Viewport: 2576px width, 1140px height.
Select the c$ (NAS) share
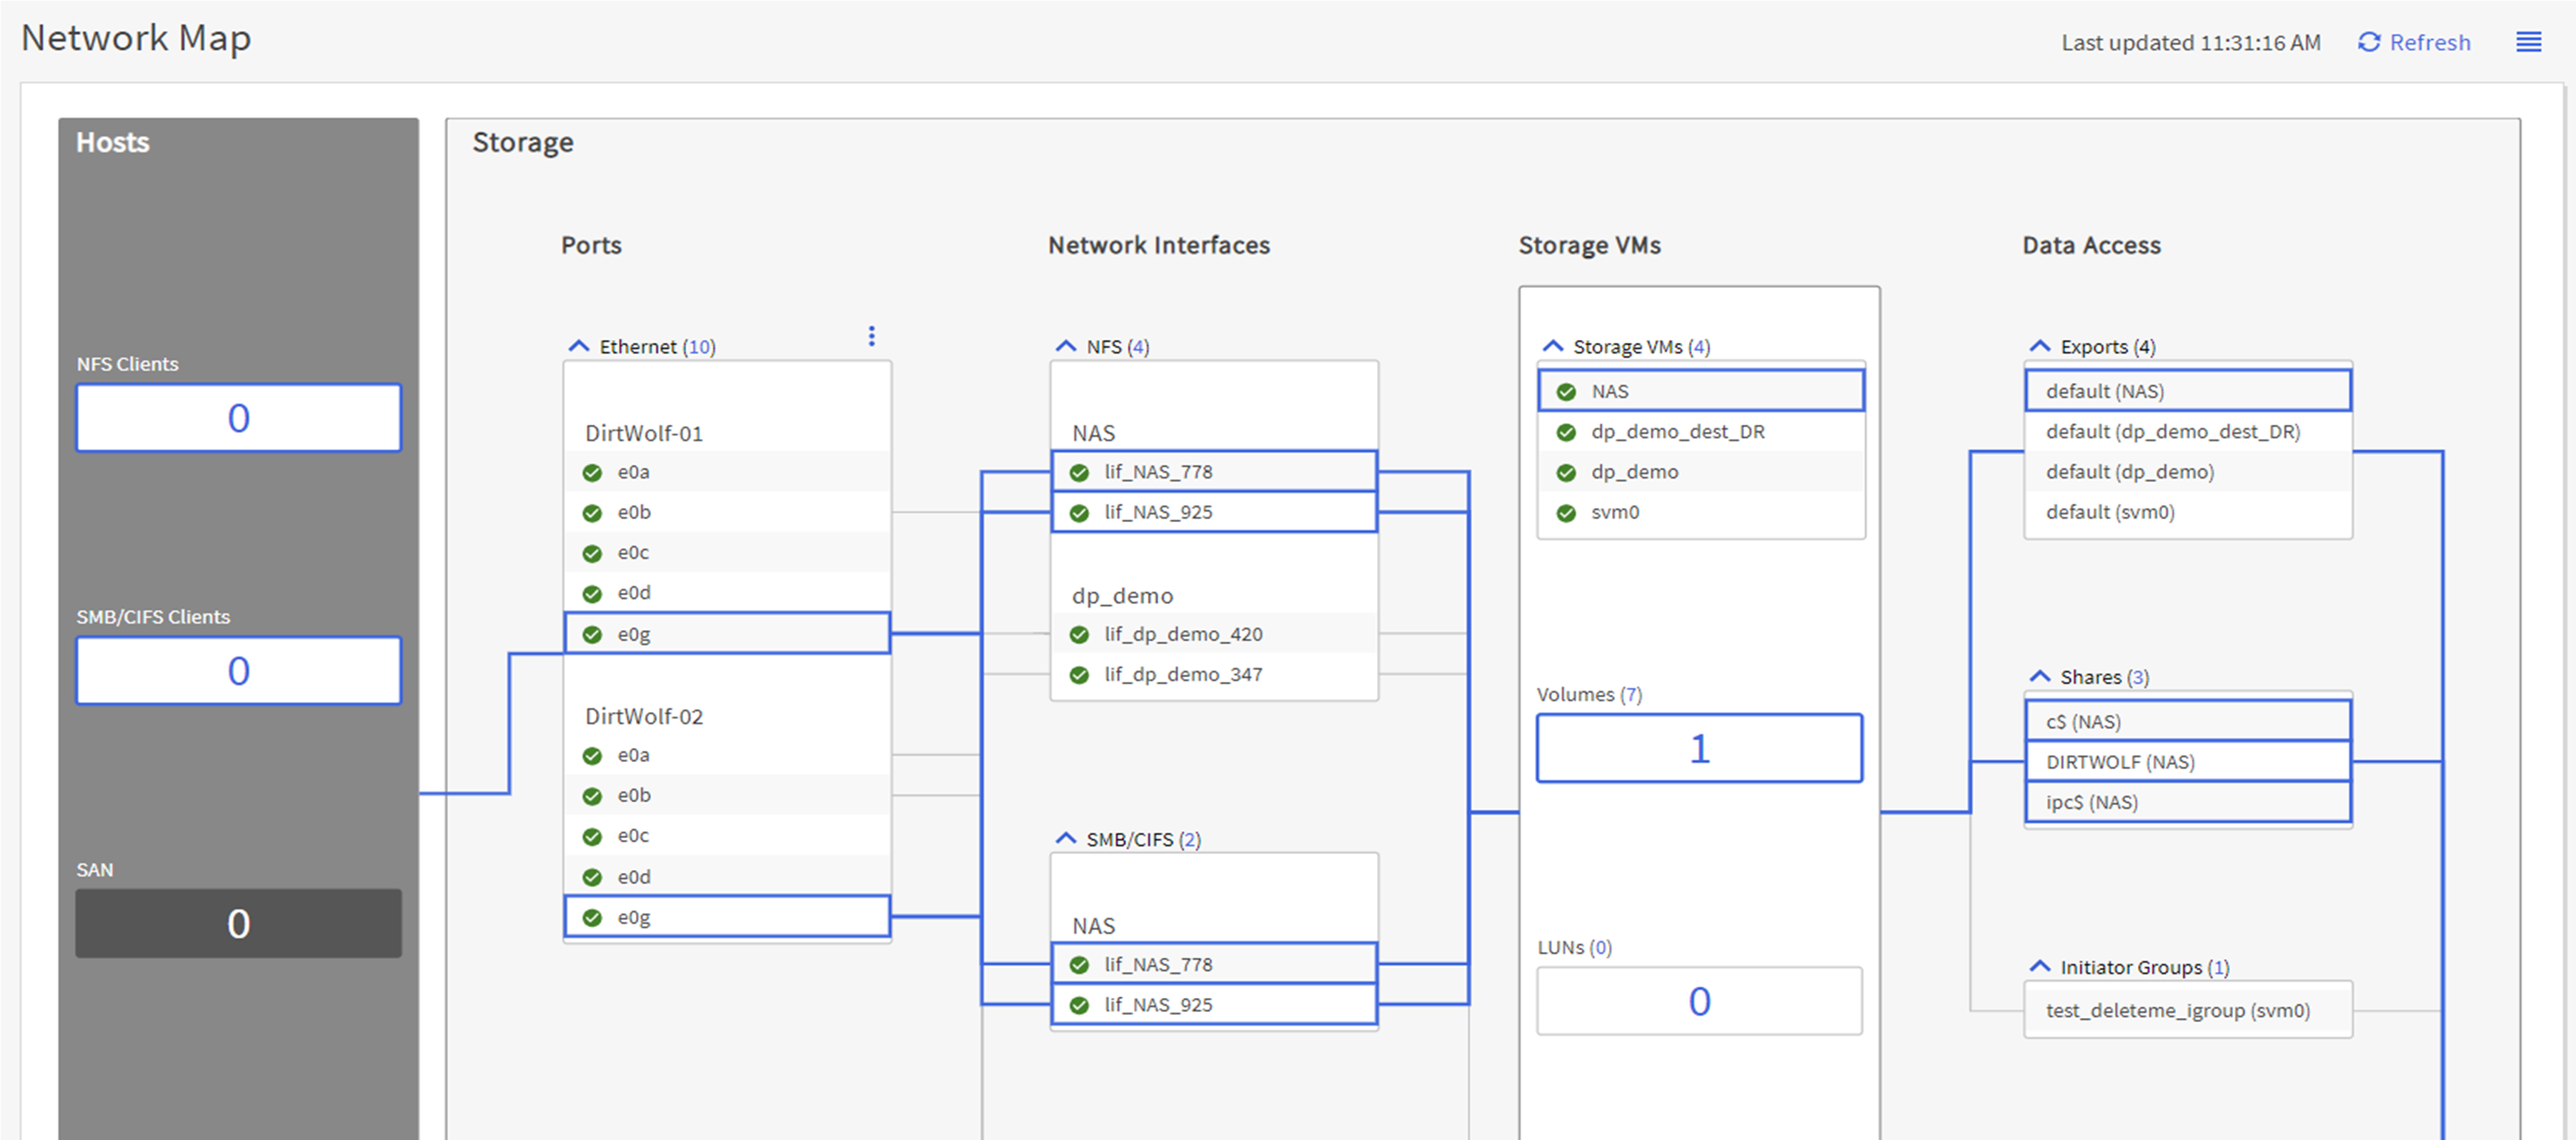coord(2188,721)
